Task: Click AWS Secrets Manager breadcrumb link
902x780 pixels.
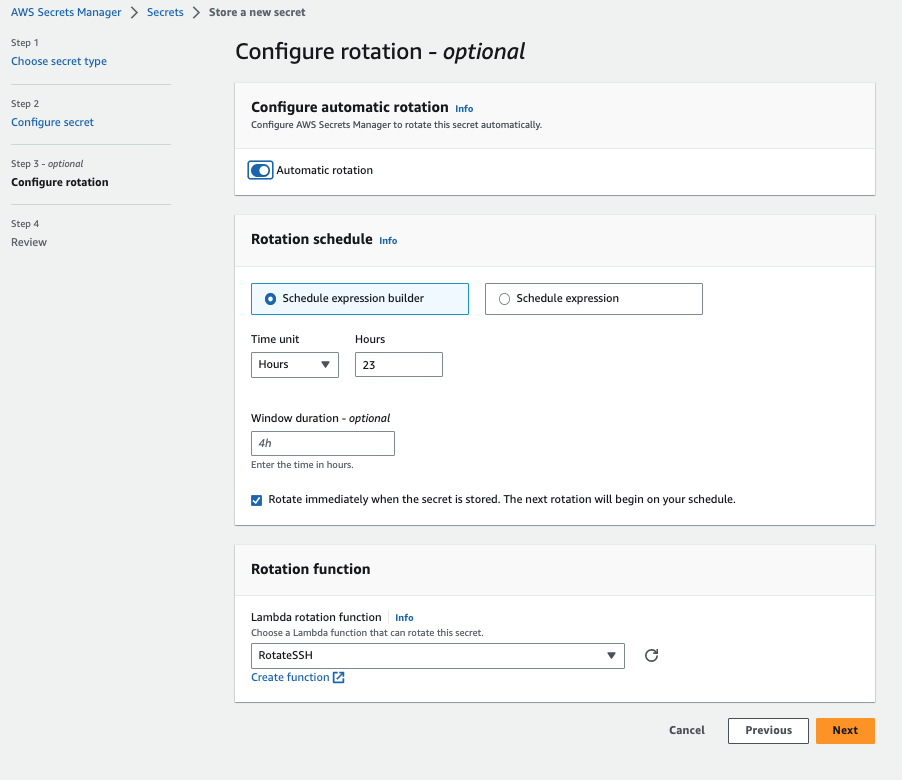Action: [66, 13]
